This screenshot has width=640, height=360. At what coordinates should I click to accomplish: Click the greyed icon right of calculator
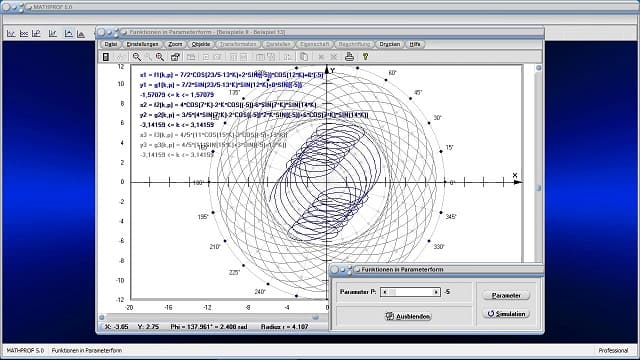(x=119, y=57)
